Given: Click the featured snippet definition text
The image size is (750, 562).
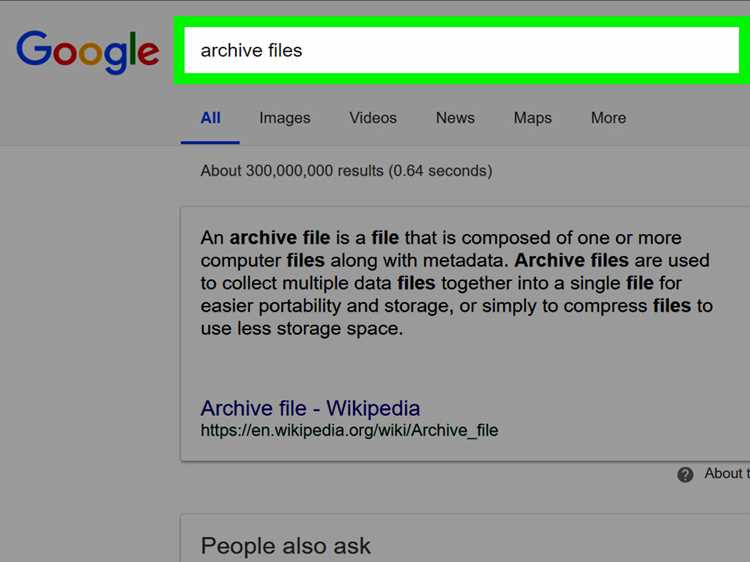Looking at the screenshot, I should 457,283.
